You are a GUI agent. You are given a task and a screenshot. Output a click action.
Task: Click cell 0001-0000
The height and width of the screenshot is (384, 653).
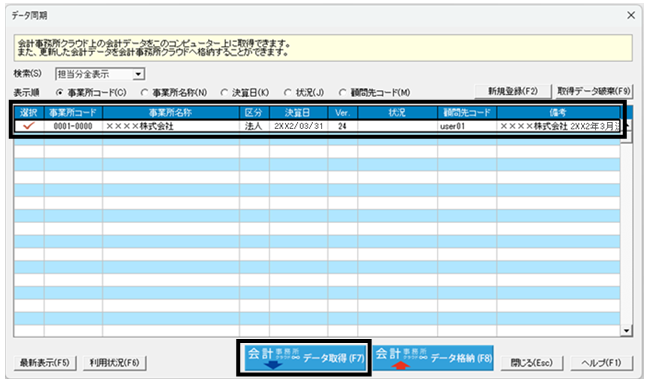pyautogui.click(x=73, y=126)
